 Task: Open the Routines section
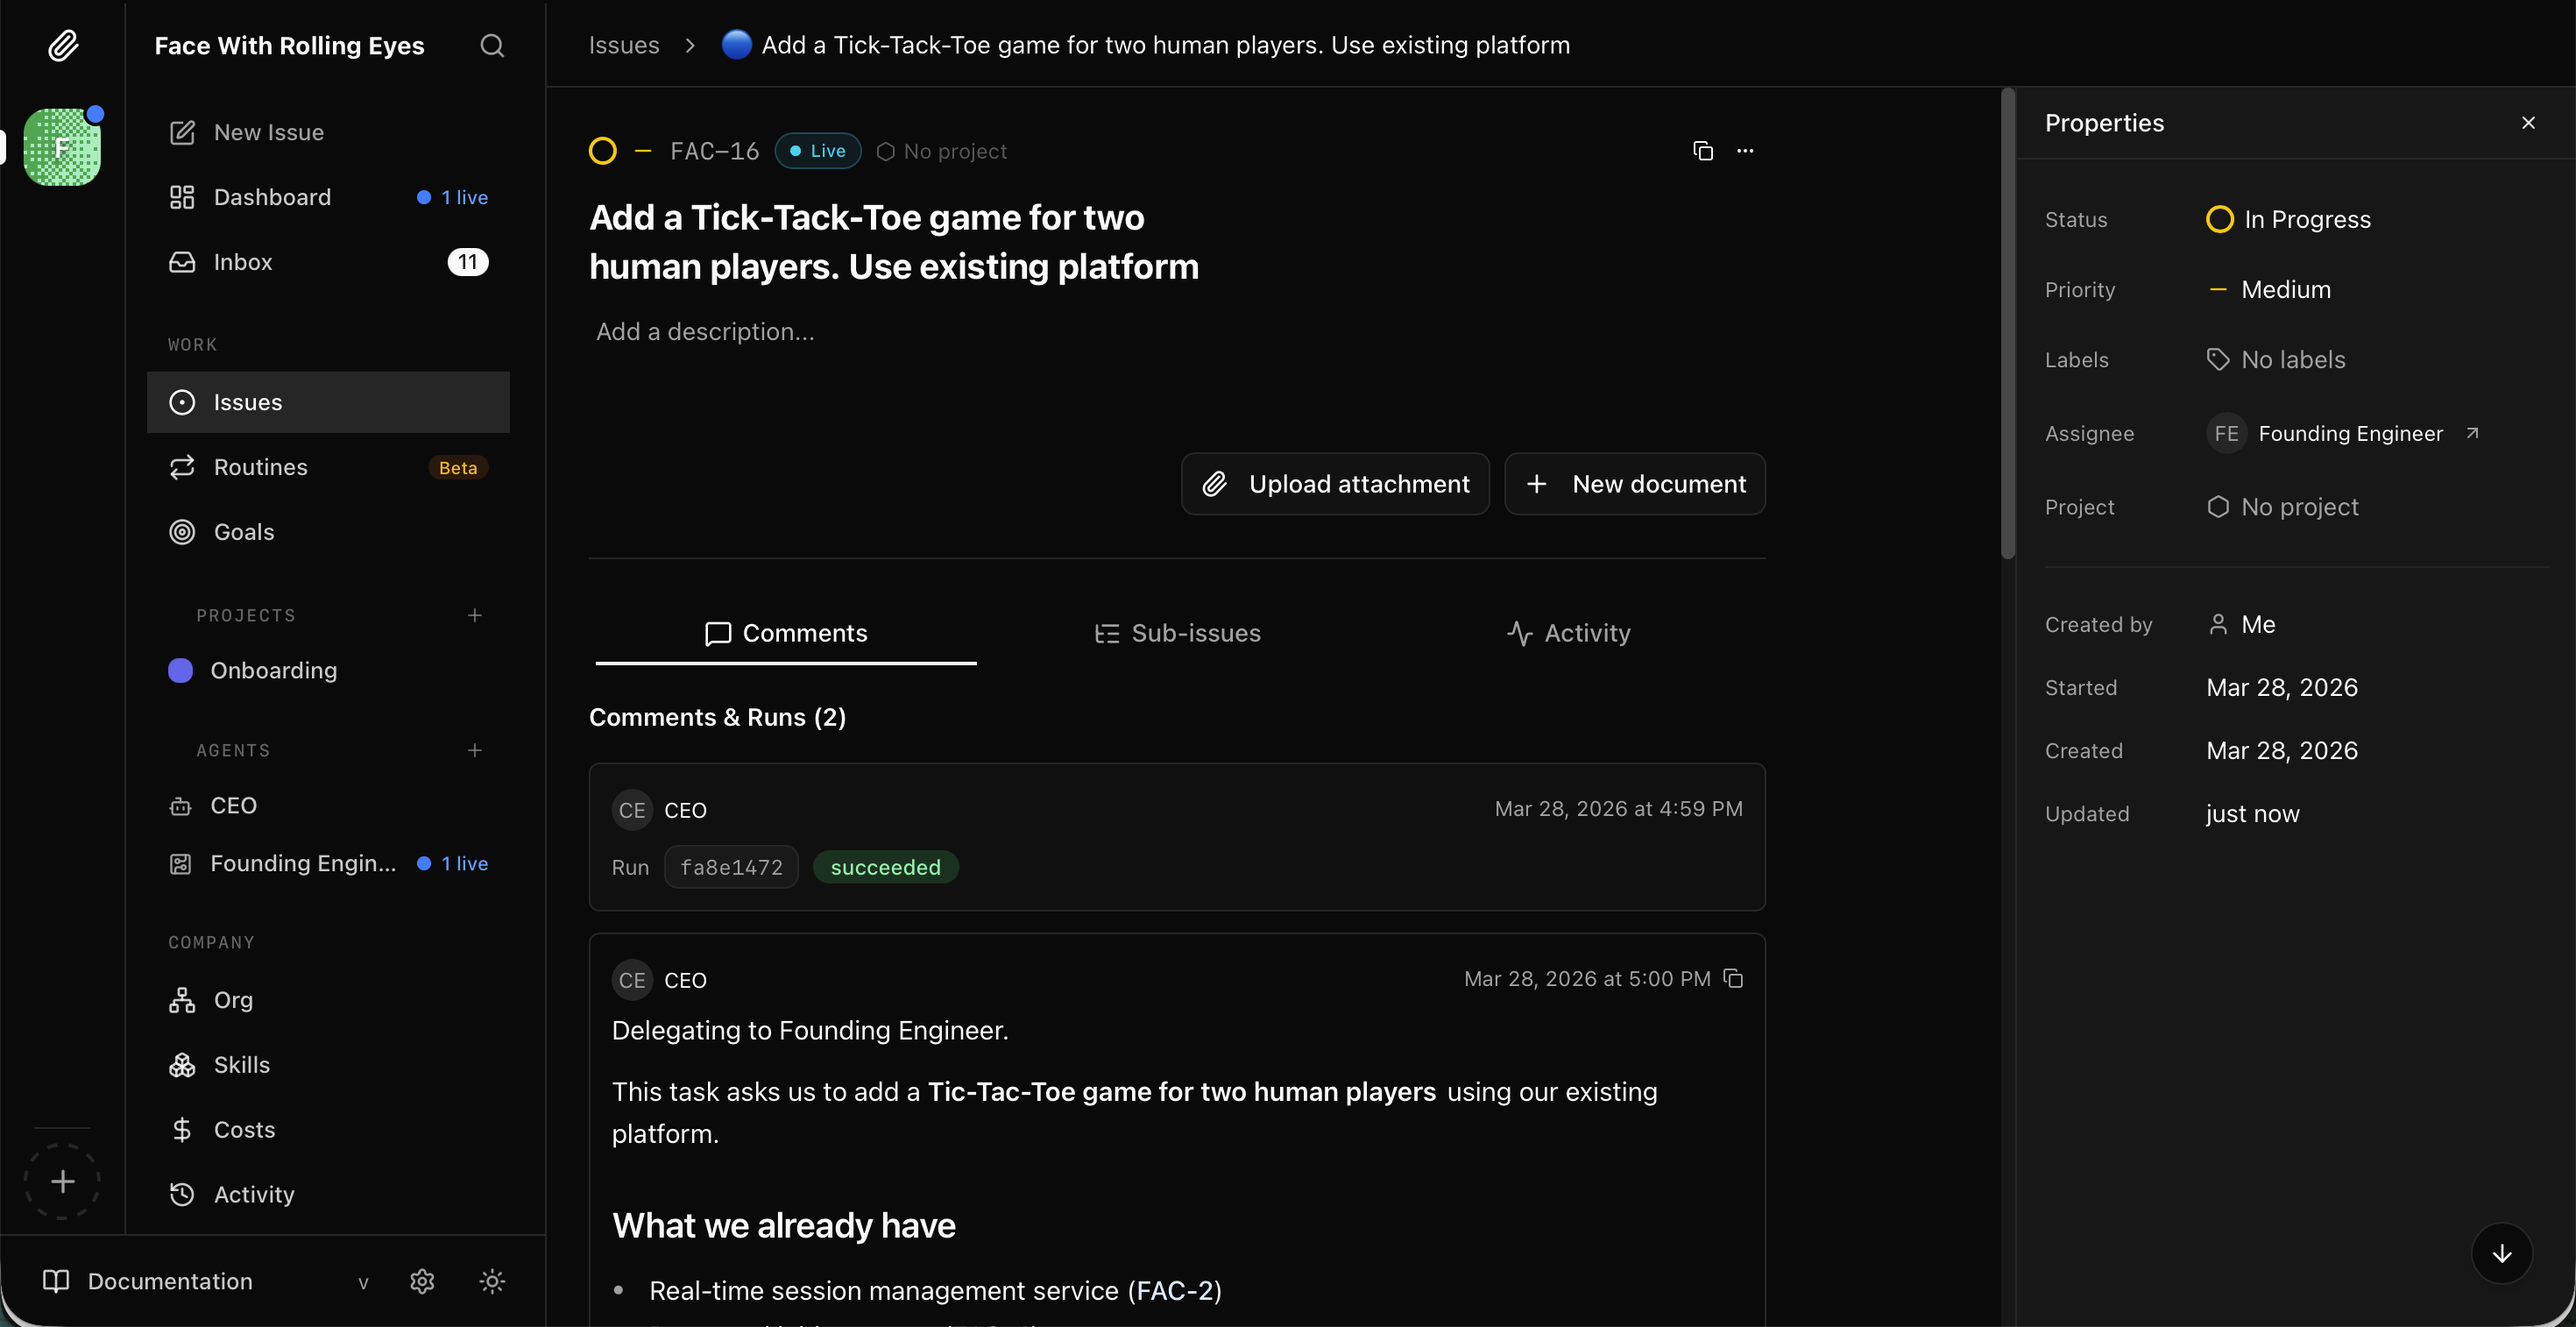[x=260, y=467]
